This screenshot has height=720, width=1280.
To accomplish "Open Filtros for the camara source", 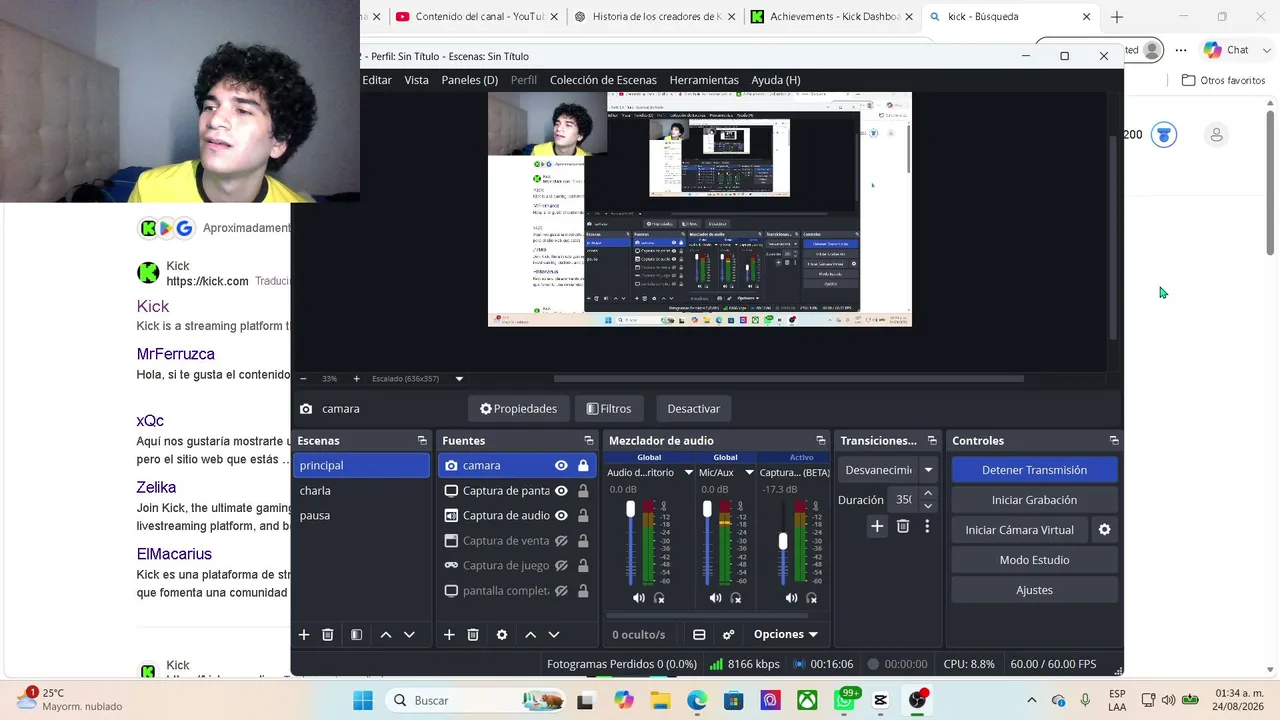I will 608,409.
